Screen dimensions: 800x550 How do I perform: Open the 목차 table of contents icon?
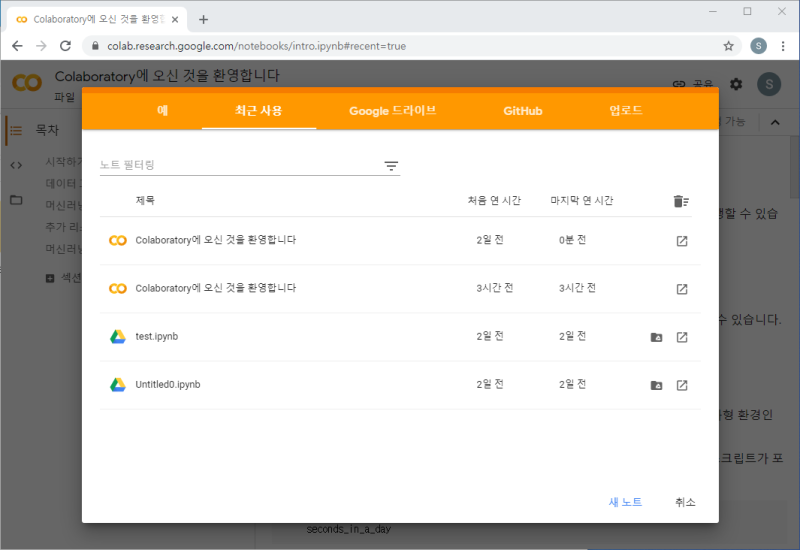(x=16, y=131)
